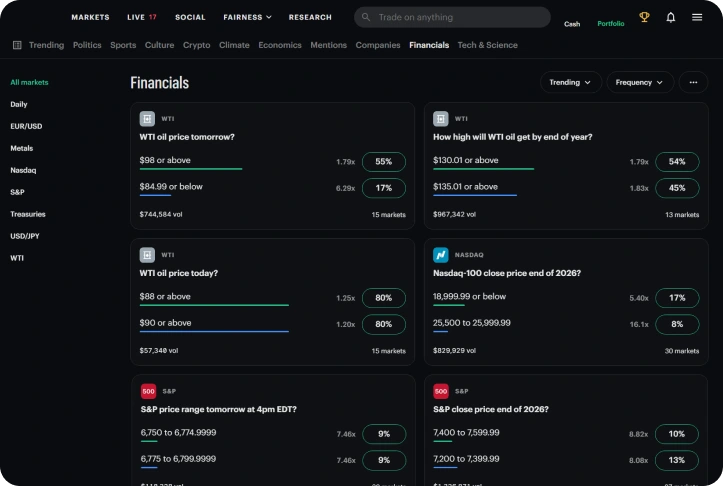Screen dimensions: 723x486
Task: Click the category grid icon beside Trending
Action: point(17,45)
